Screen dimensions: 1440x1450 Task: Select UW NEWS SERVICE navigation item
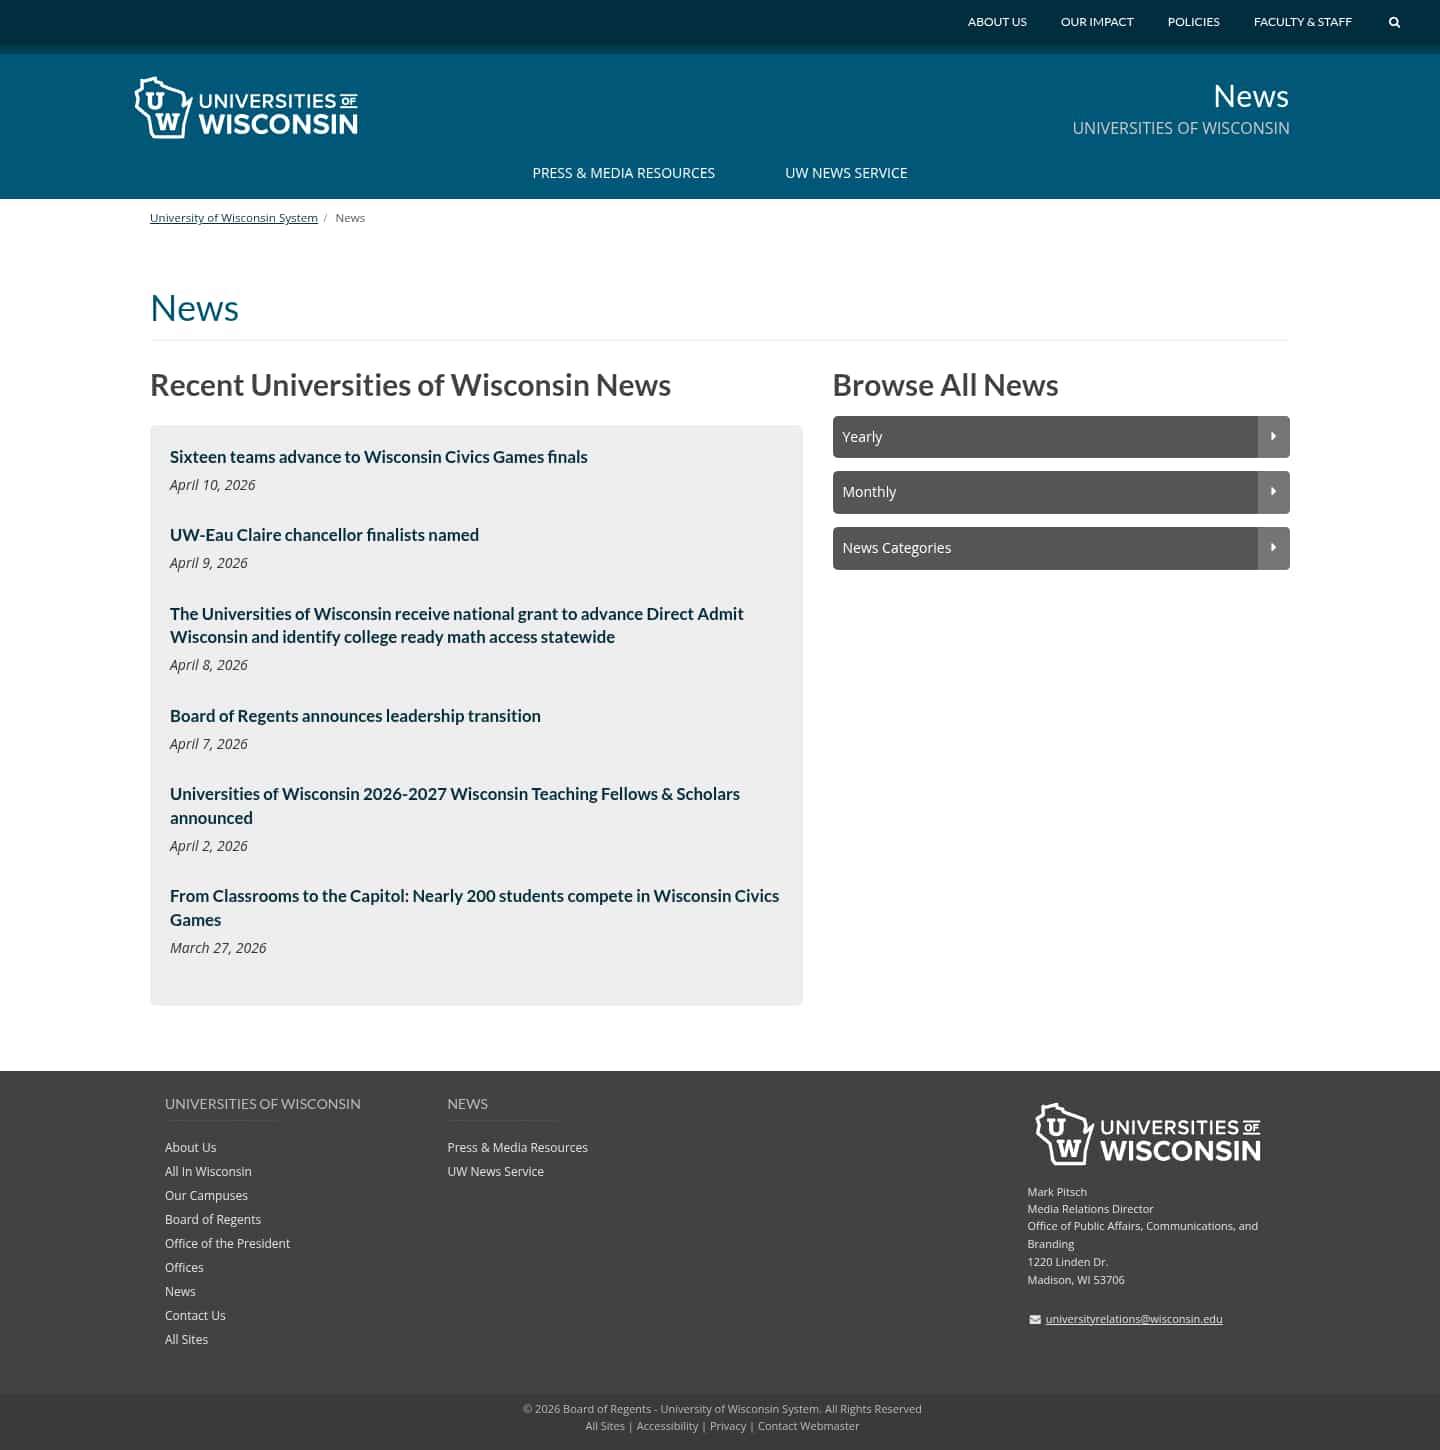click(846, 172)
